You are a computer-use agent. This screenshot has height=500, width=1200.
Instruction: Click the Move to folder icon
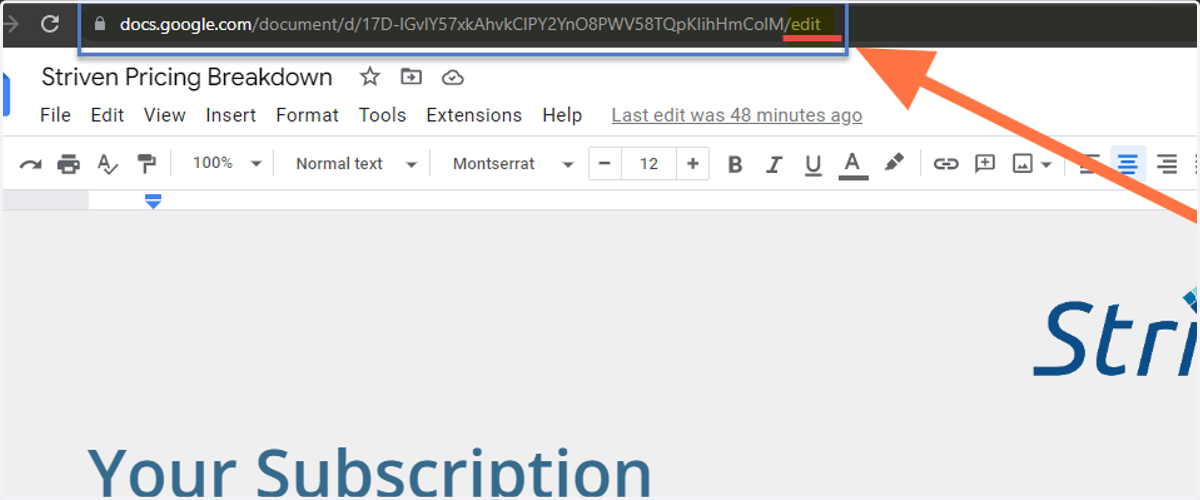tap(411, 77)
